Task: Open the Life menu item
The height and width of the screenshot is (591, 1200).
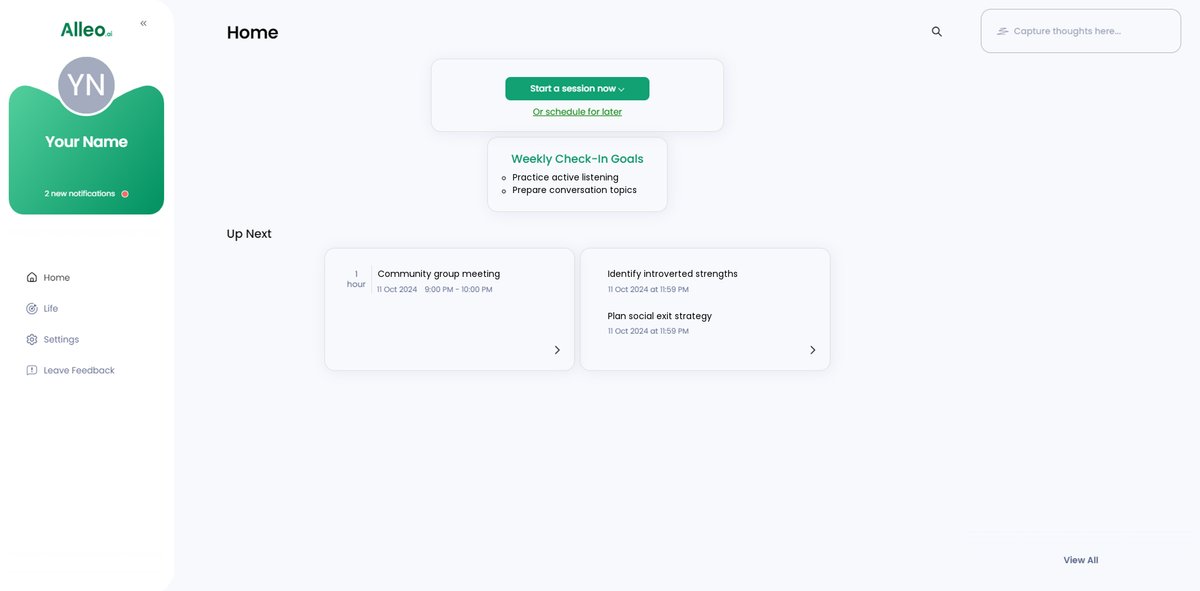Action: [51, 309]
